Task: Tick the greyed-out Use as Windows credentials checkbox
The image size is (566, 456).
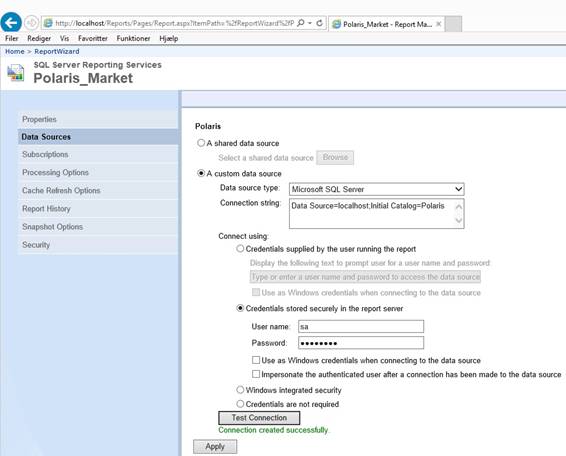Action: click(256, 292)
